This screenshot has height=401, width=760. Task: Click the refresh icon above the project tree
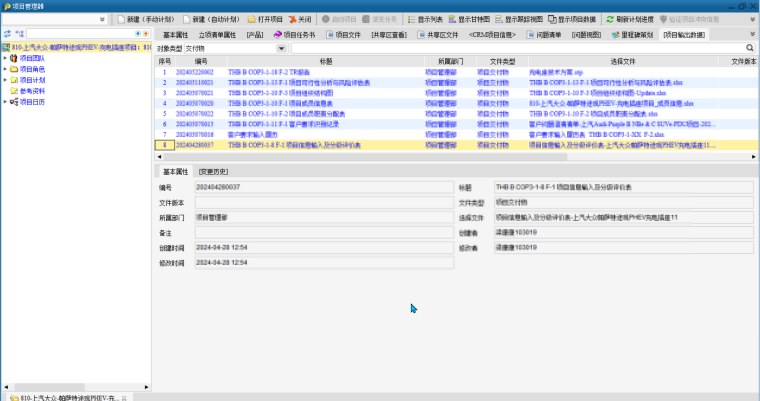click(x=7, y=34)
